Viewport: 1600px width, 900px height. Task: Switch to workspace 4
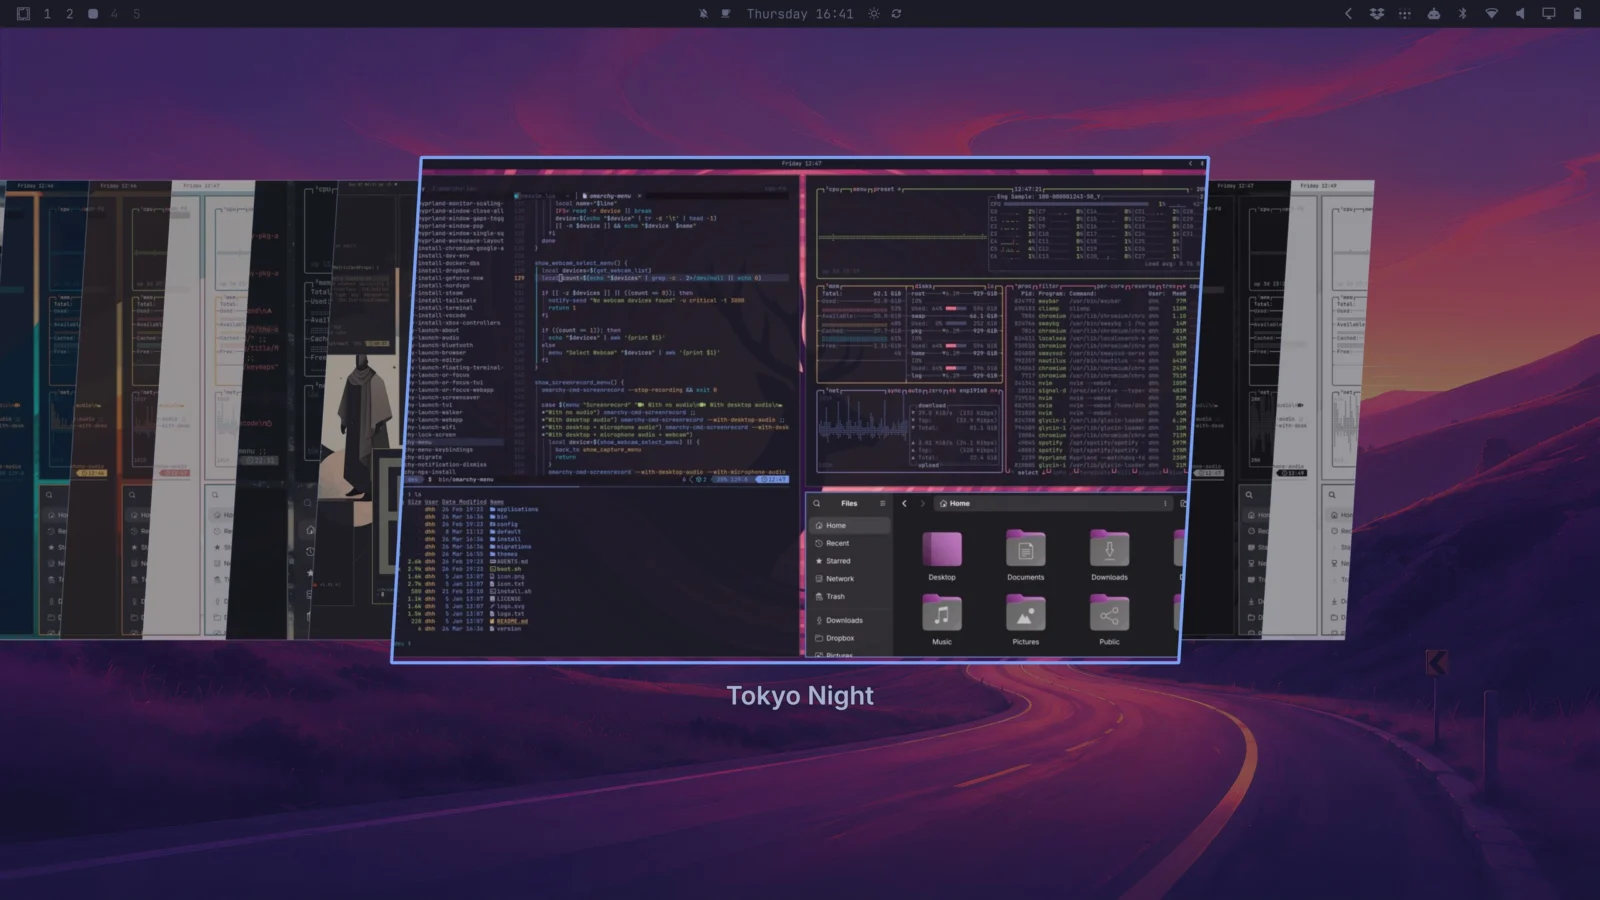point(114,14)
